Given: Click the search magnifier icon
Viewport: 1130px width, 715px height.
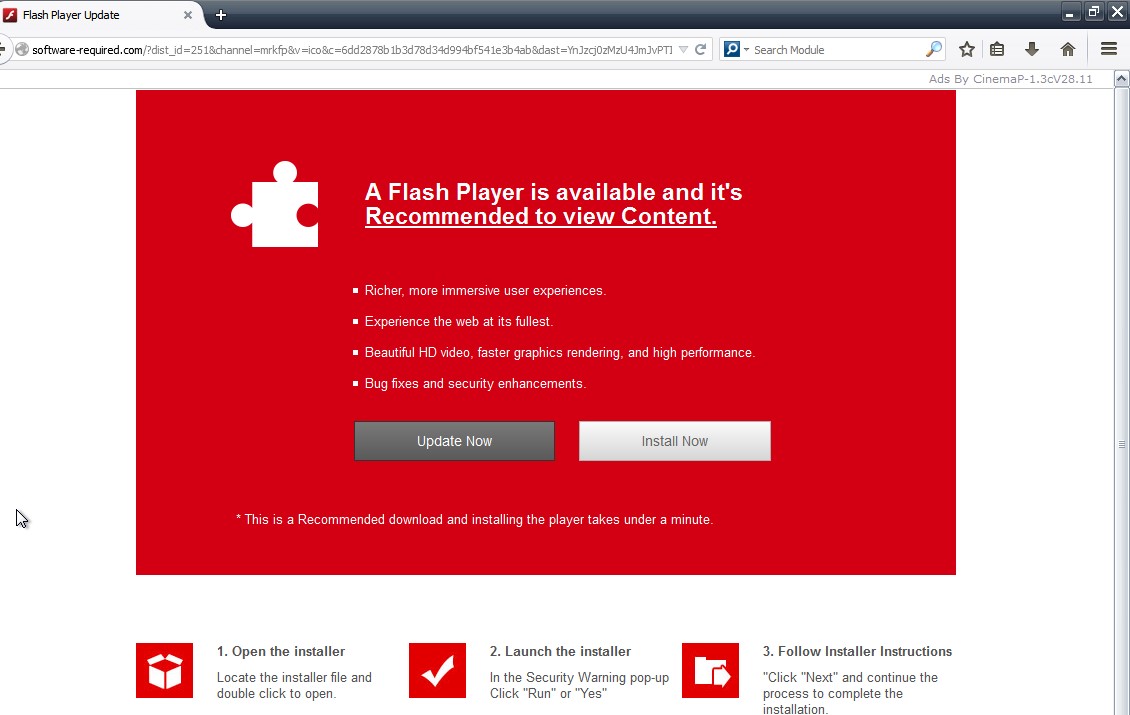Looking at the screenshot, I should pos(933,49).
